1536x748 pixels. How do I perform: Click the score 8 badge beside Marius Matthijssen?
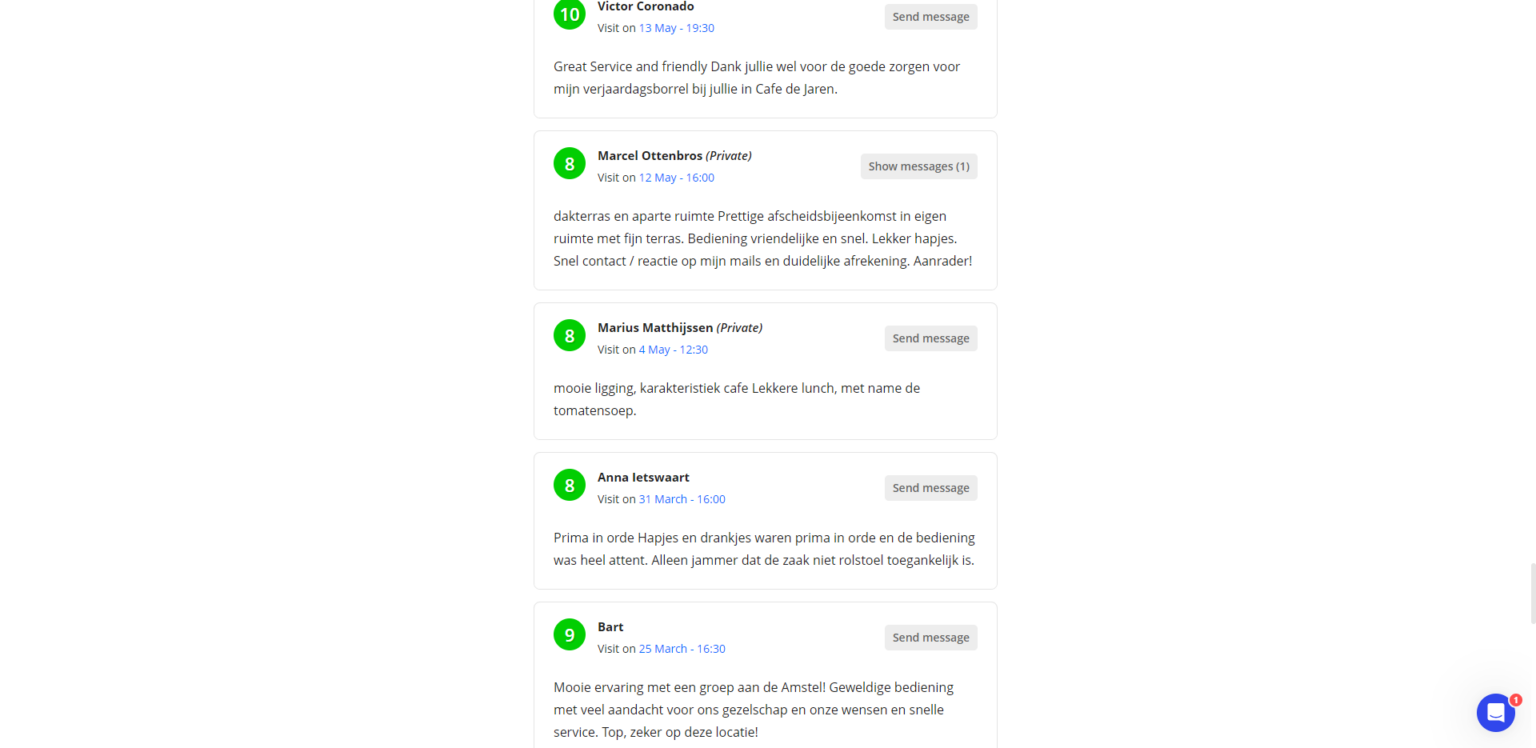(x=569, y=336)
